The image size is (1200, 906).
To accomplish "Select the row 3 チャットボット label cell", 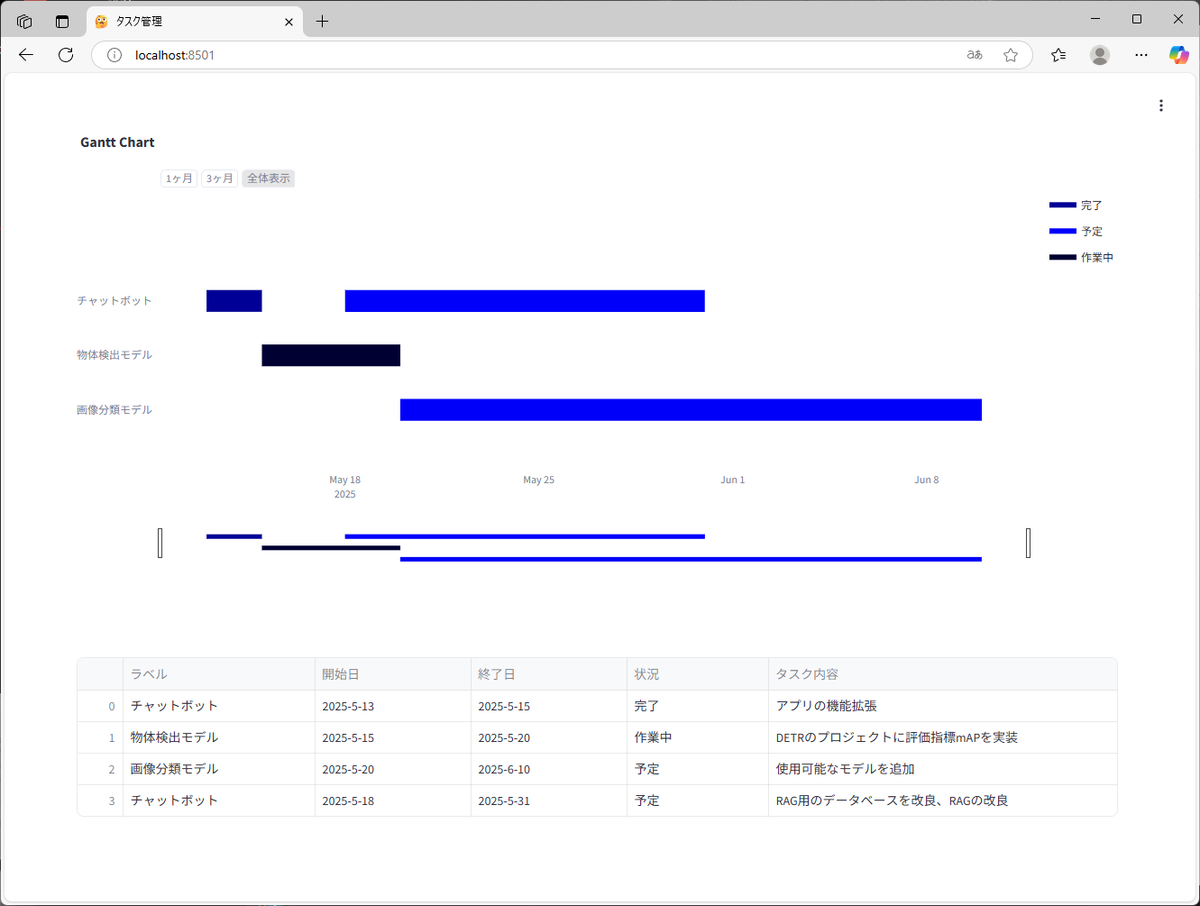I will coord(218,800).
